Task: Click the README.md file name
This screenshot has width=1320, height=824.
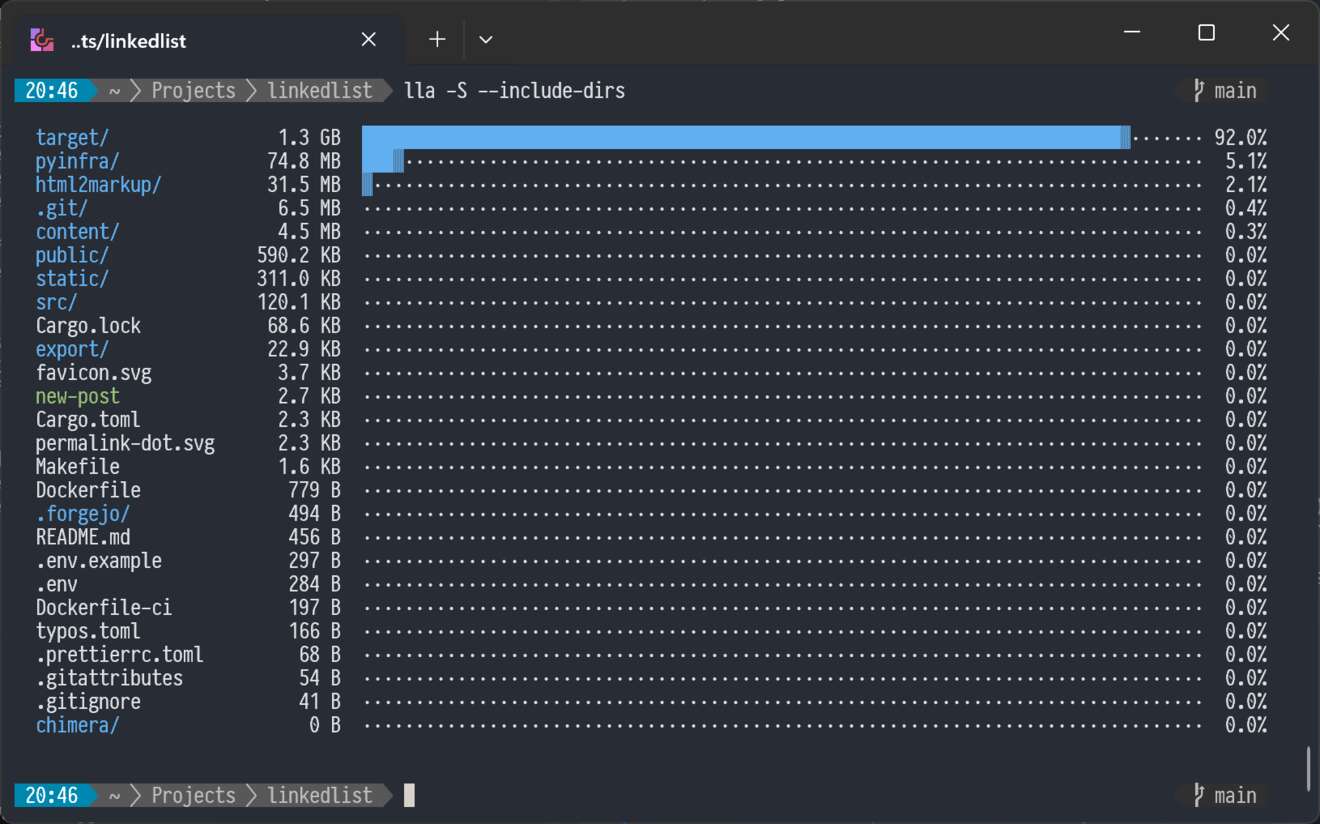Action: [x=83, y=537]
